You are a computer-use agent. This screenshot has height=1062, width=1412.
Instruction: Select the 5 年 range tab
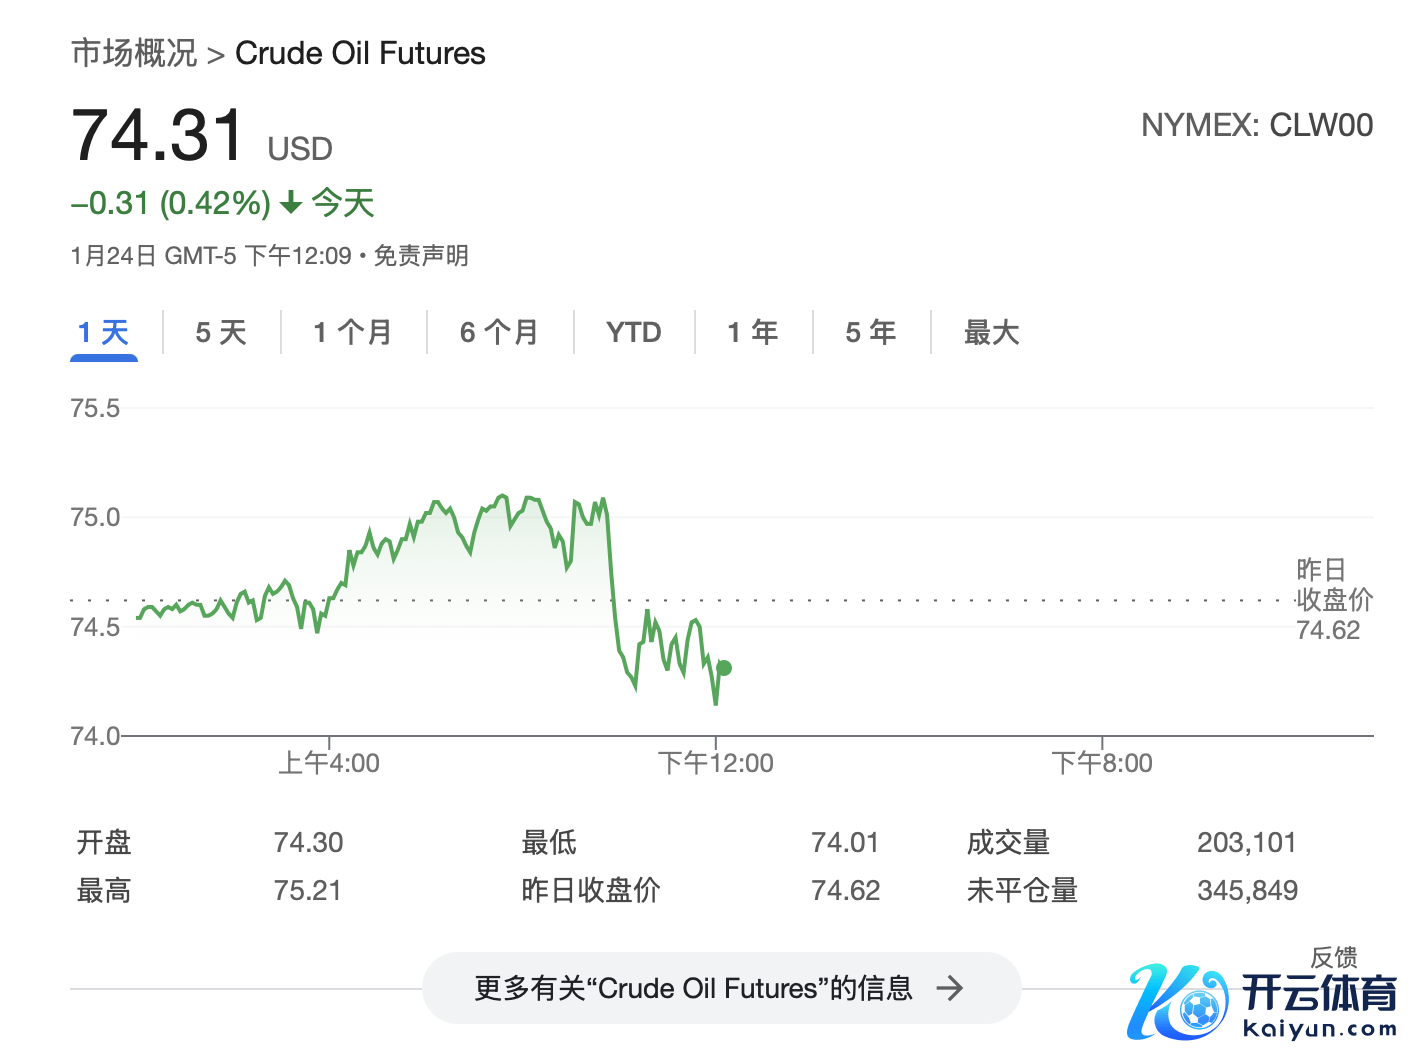[x=870, y=332]
